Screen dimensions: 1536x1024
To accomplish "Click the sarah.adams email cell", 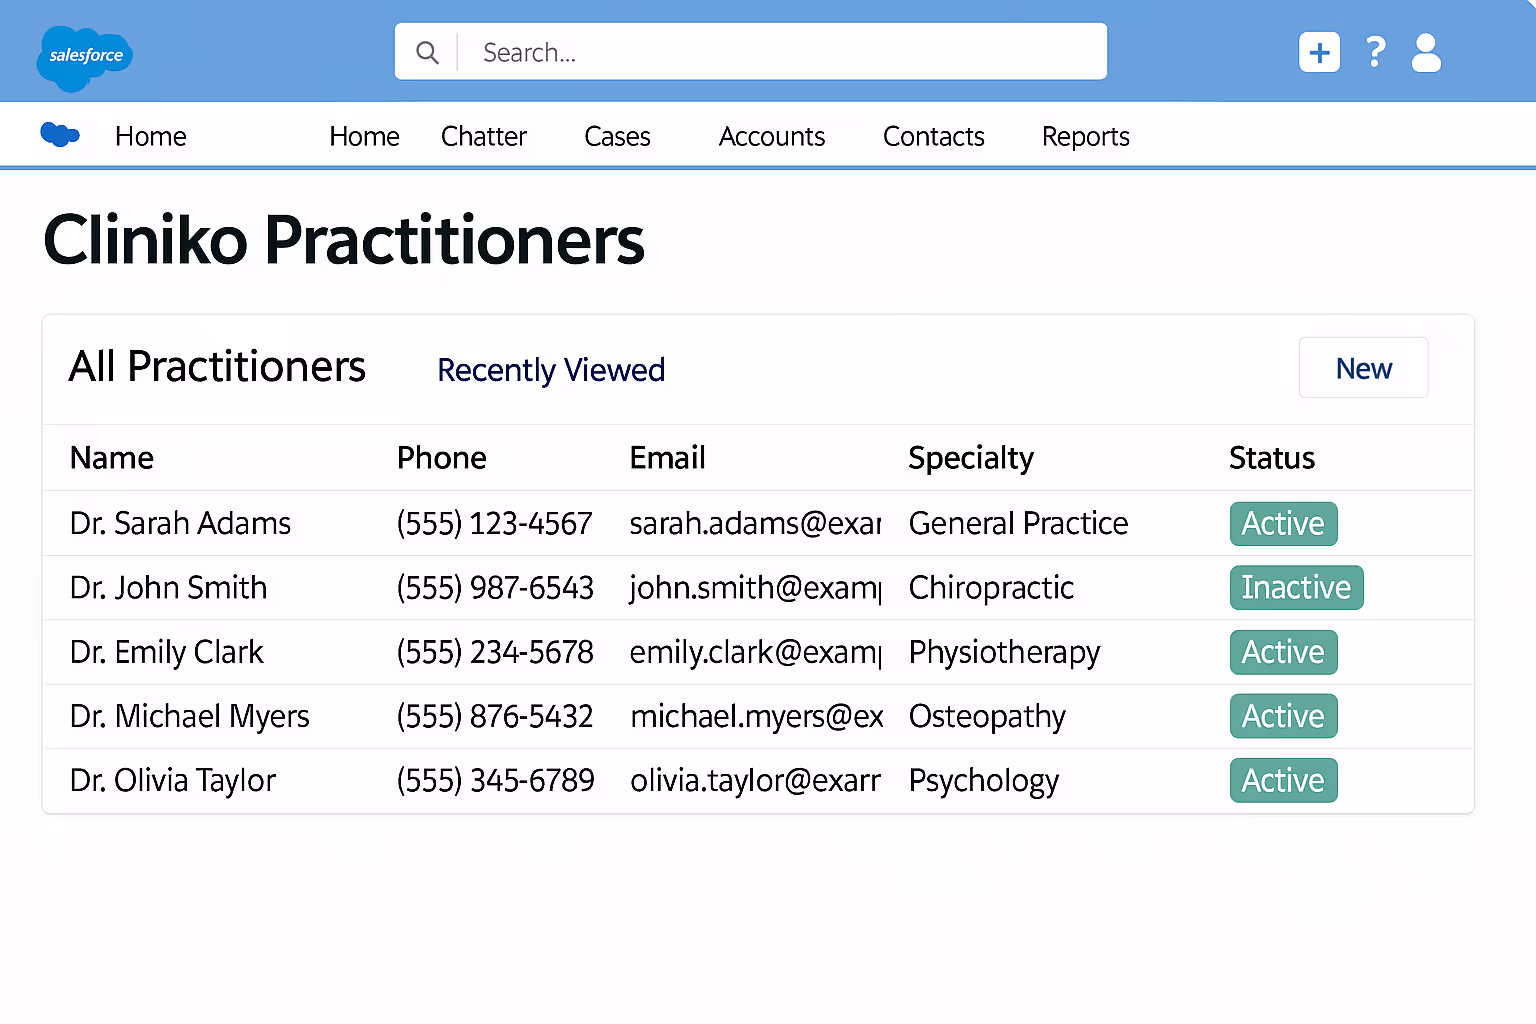I will click(756, 523).
